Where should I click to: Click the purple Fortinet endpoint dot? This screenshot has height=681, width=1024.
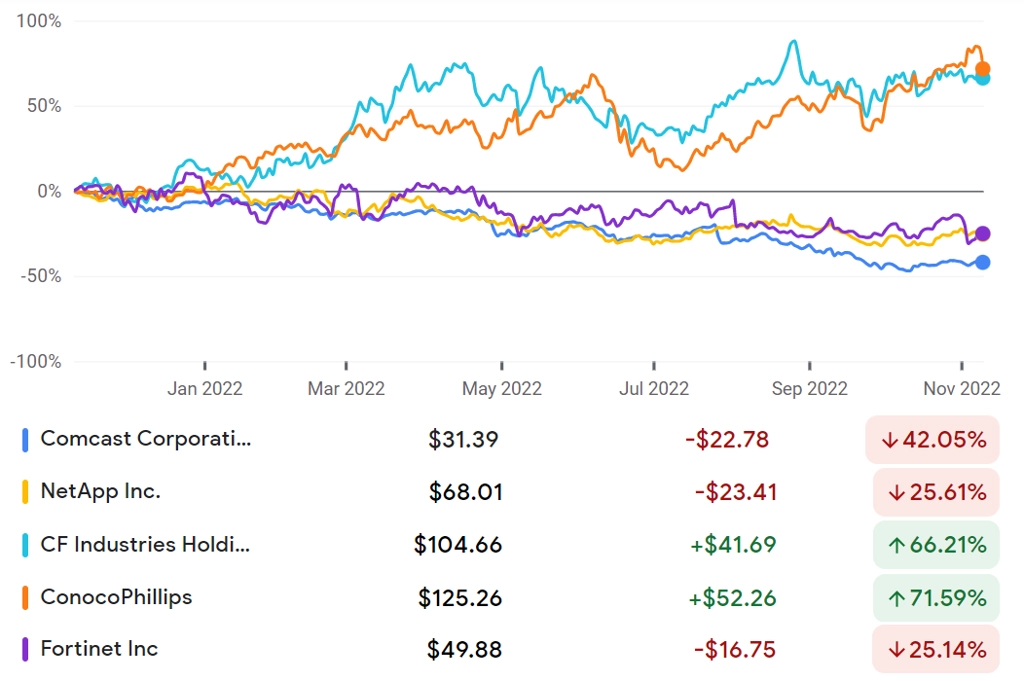pos(982,233)
